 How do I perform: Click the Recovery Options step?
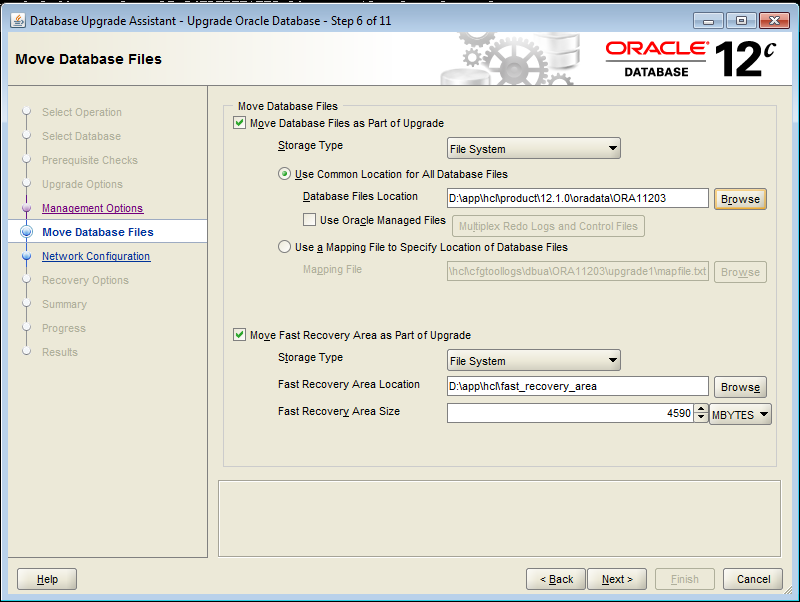click(85, 280)
